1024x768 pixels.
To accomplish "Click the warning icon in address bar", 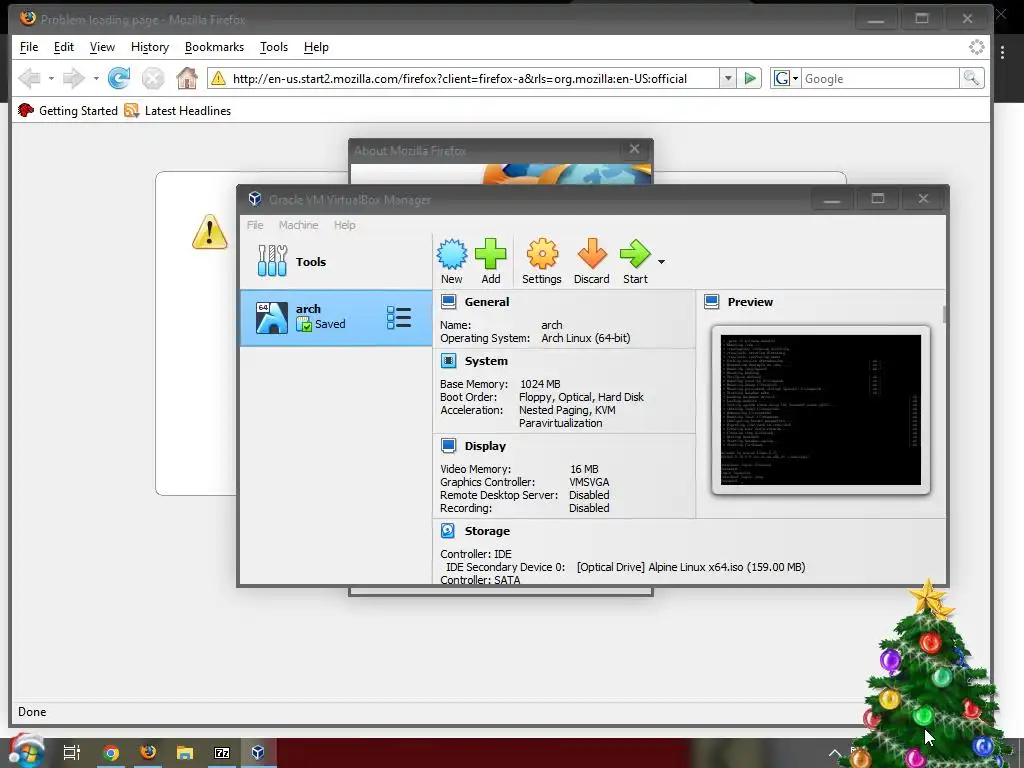I will click(218, 78).
